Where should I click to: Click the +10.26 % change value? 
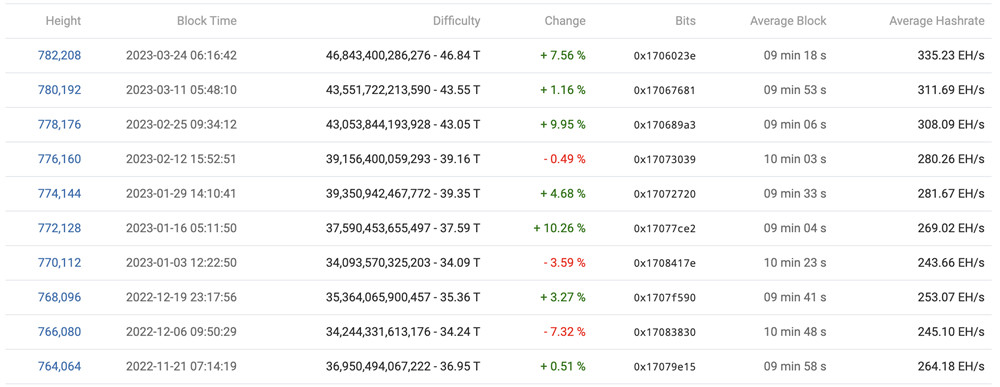tap(560, 228)
